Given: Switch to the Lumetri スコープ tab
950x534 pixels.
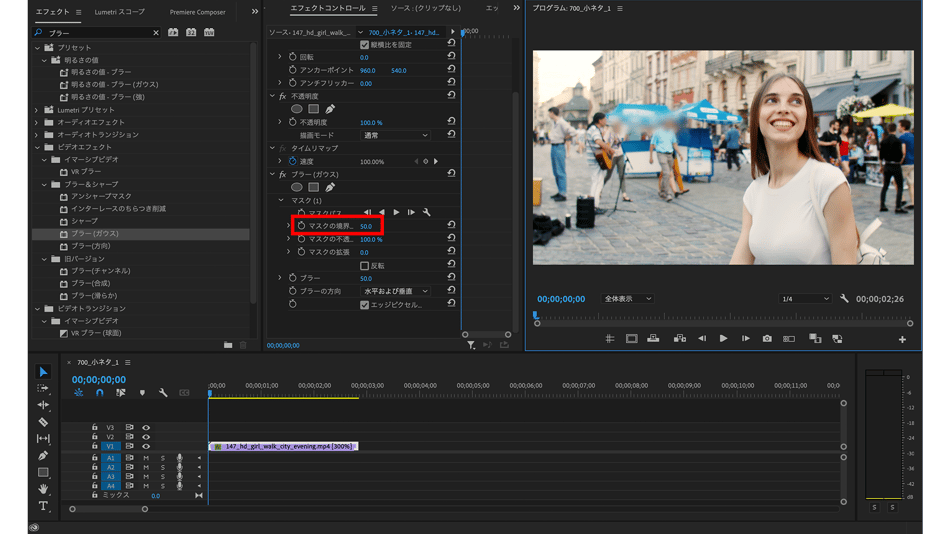Looking at the screenshot, I should tap(119, 12).
